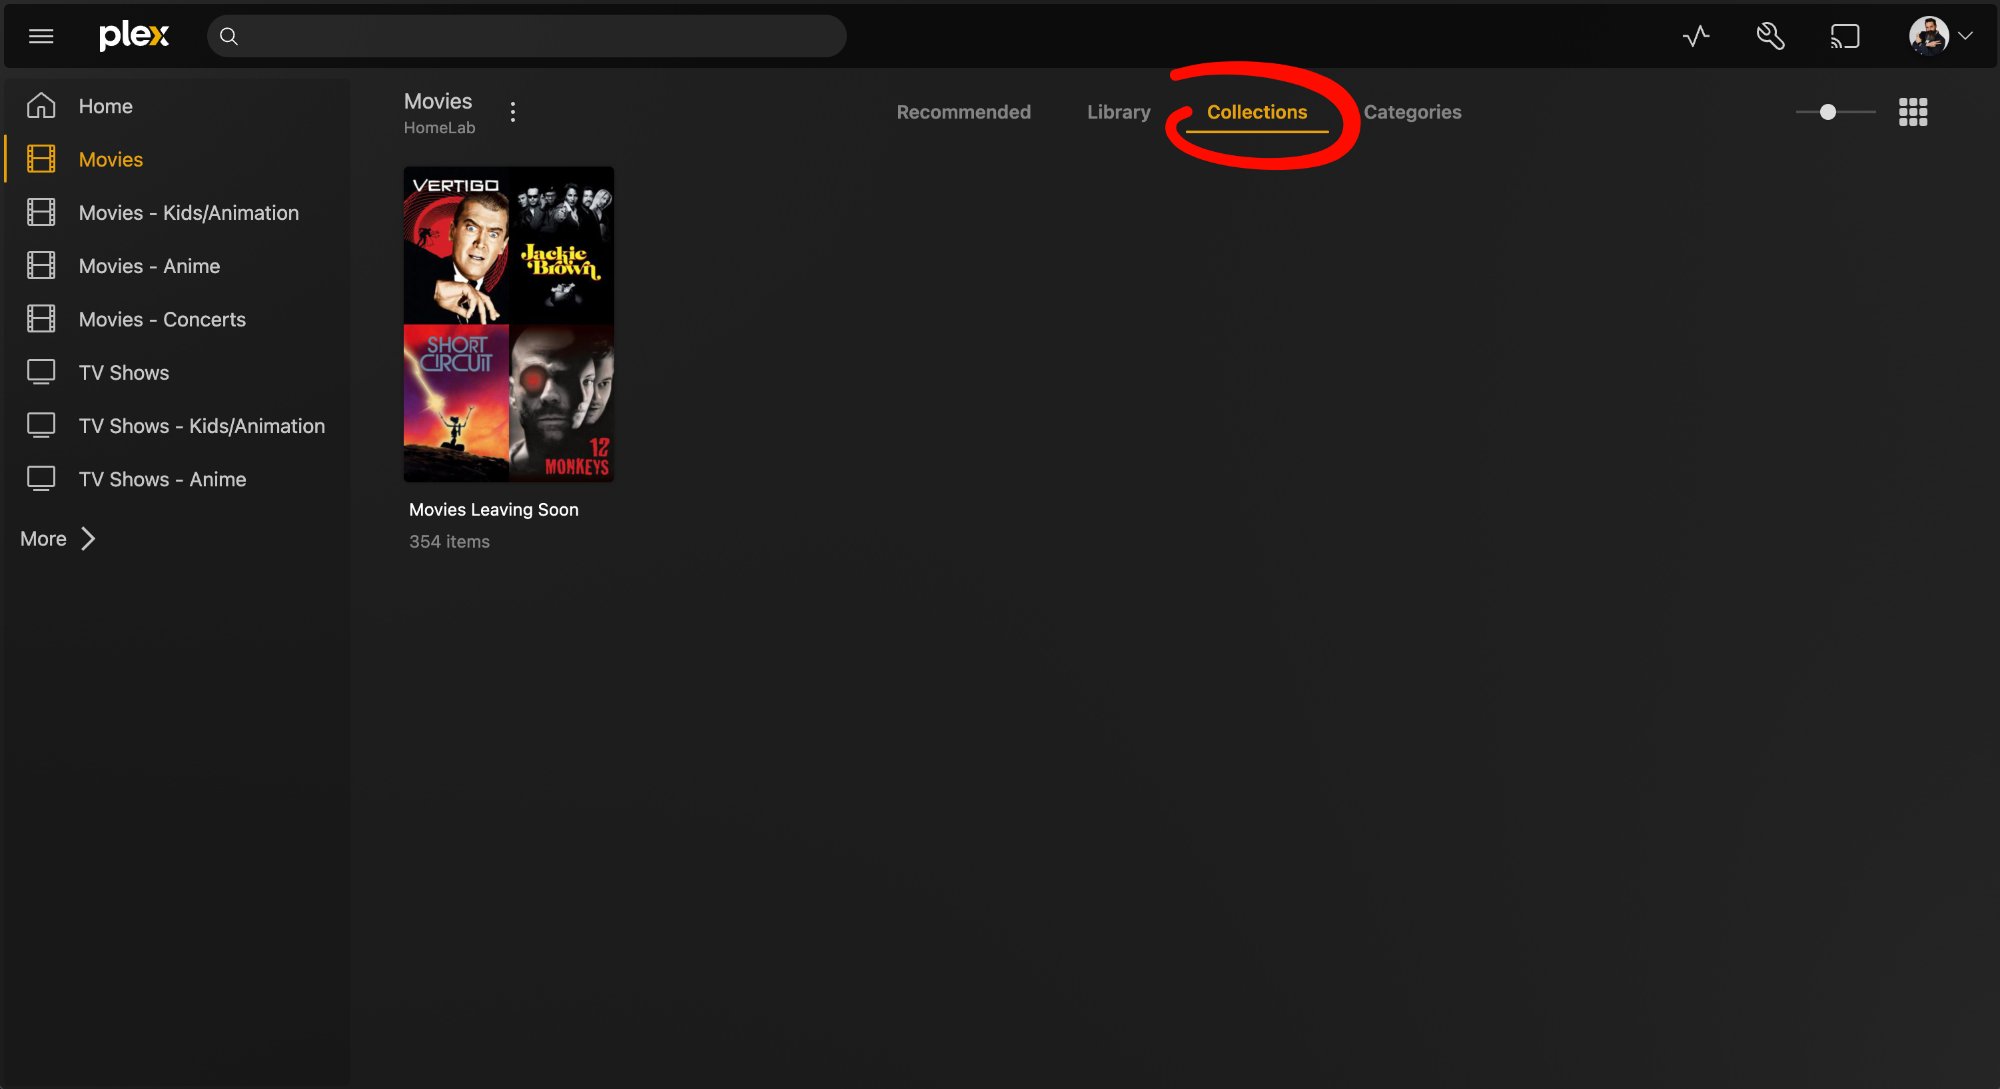The image size is (2000, 1089).
Task: Select the Movies - Kids/Animation library
Action: click(188, 212)
